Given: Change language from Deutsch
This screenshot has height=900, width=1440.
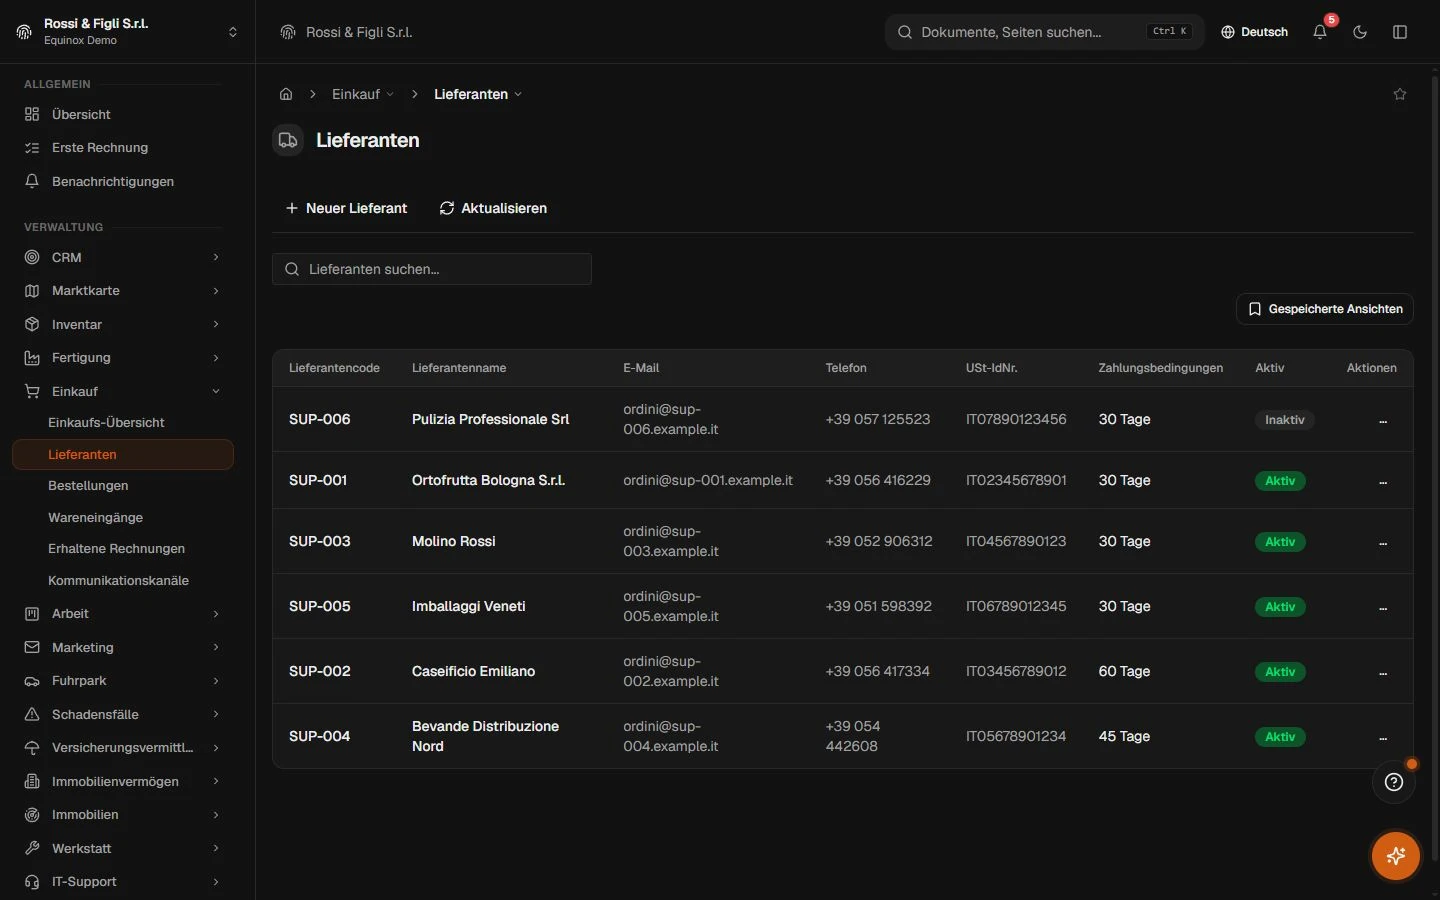Looking at the screenshot, I should (1255, 32).
